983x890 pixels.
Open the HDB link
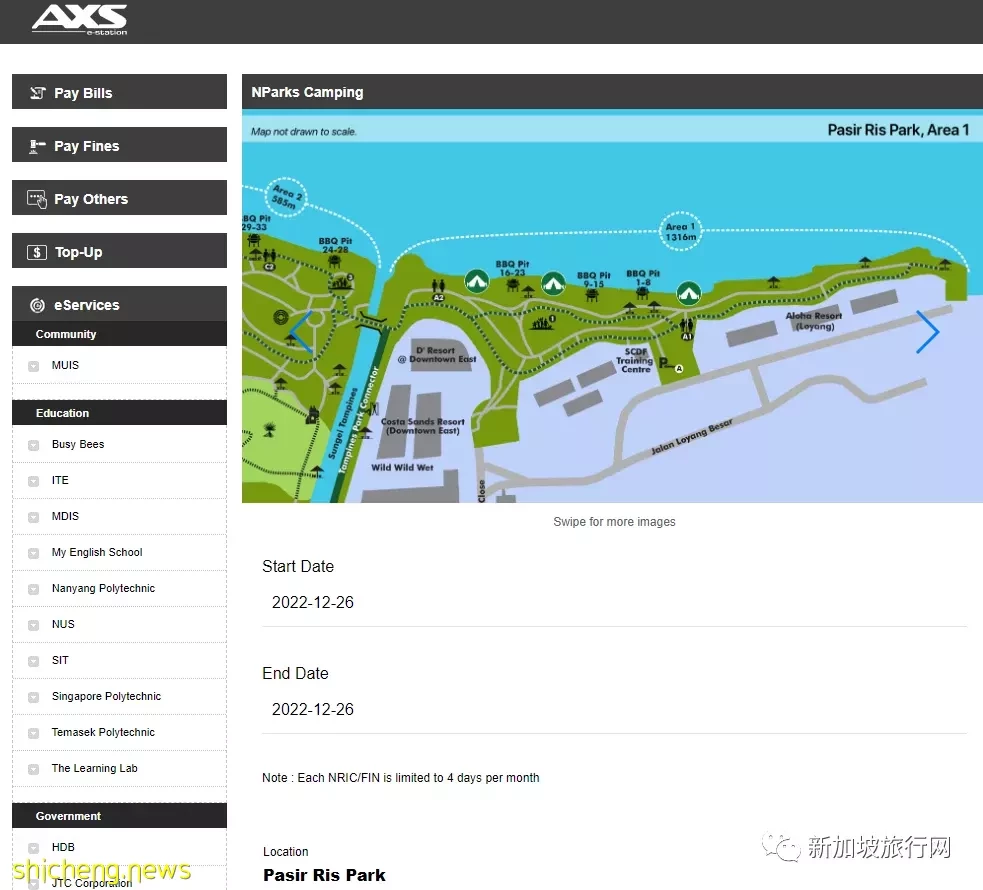point(63,847)
